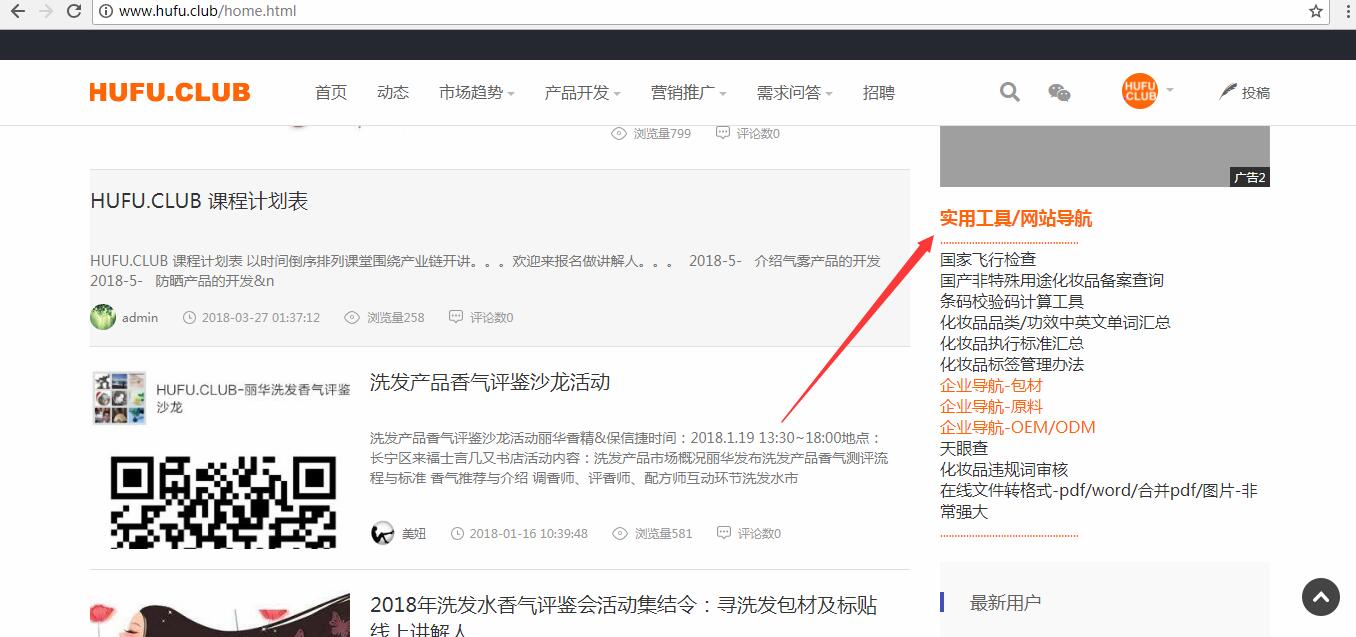This screenshot has width=1356, height=637.
Task: Click 美妞 author avatar icon
Action: (382, 533)
